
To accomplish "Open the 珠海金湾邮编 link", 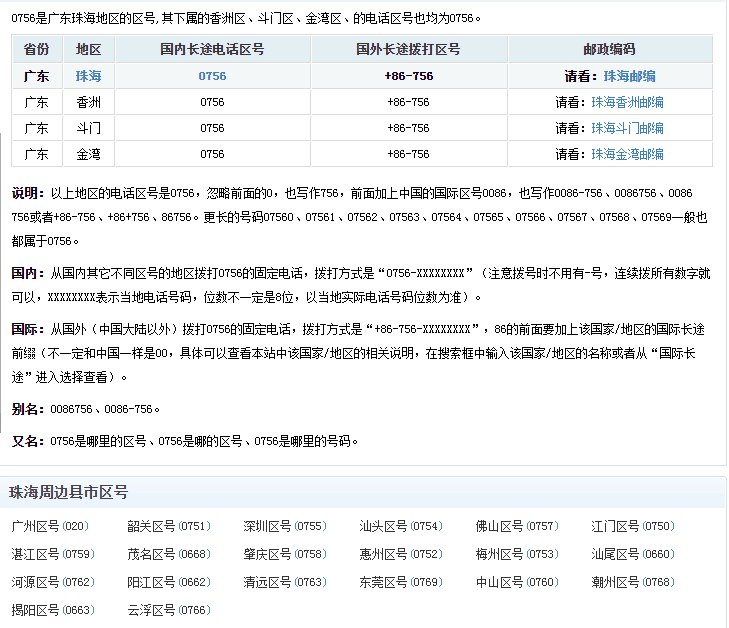I will [627, 154].
